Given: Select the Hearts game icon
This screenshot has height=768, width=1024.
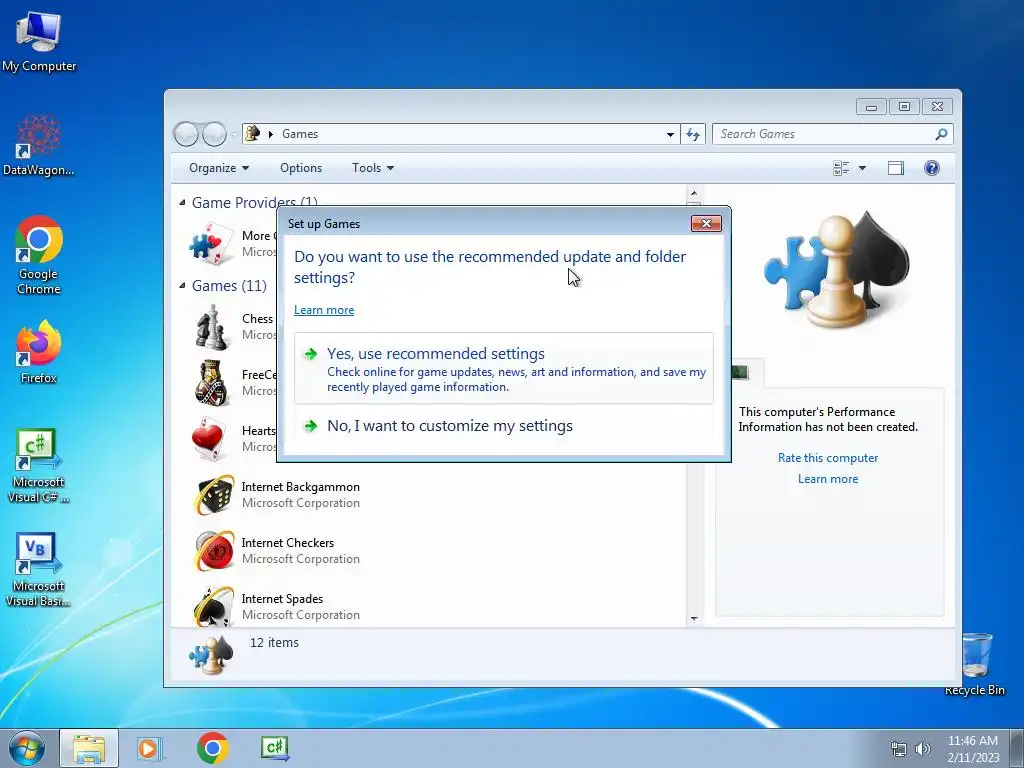Looking at the screenshot, I should click(210, 439).
